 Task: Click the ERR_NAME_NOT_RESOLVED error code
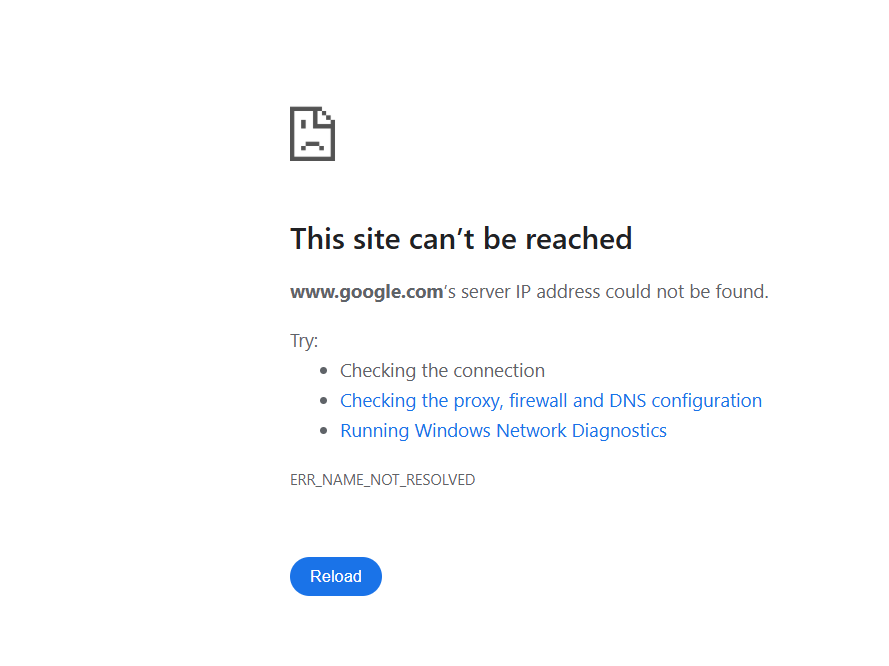coord(382,480)
